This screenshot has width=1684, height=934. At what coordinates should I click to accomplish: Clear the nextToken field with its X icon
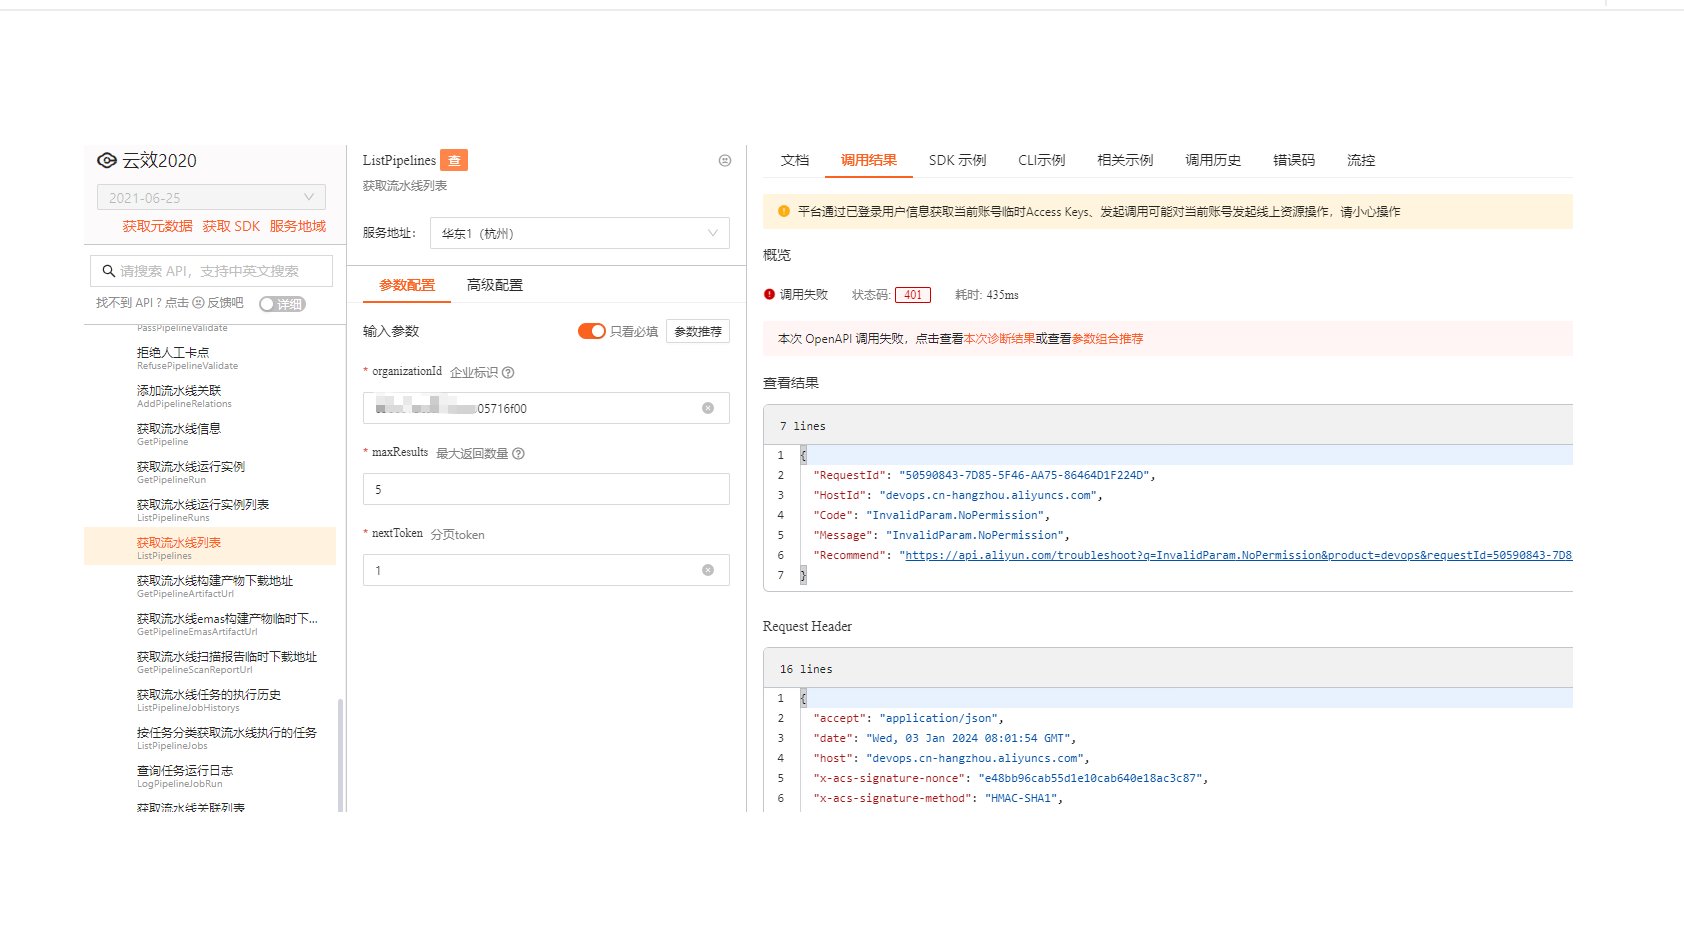tap(708, 570)
